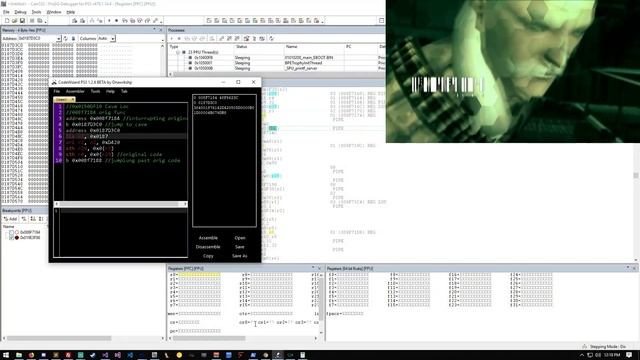Click the Add breakpoint button

(10, 219)
